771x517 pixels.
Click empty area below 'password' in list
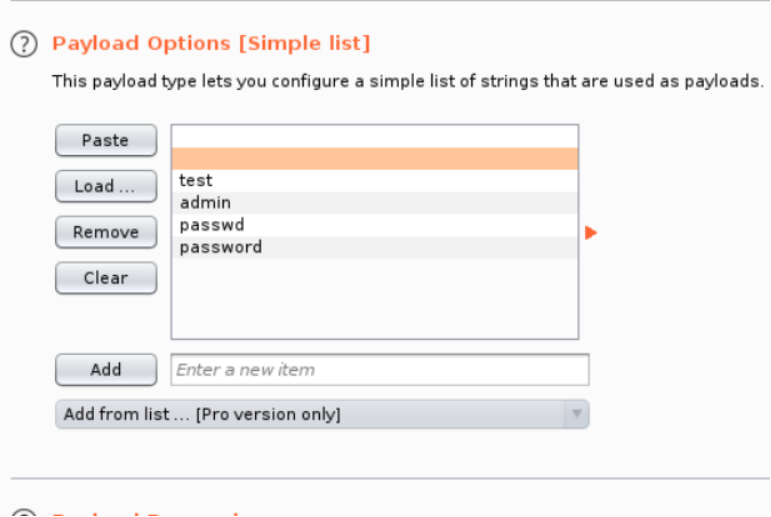(374, 300)
